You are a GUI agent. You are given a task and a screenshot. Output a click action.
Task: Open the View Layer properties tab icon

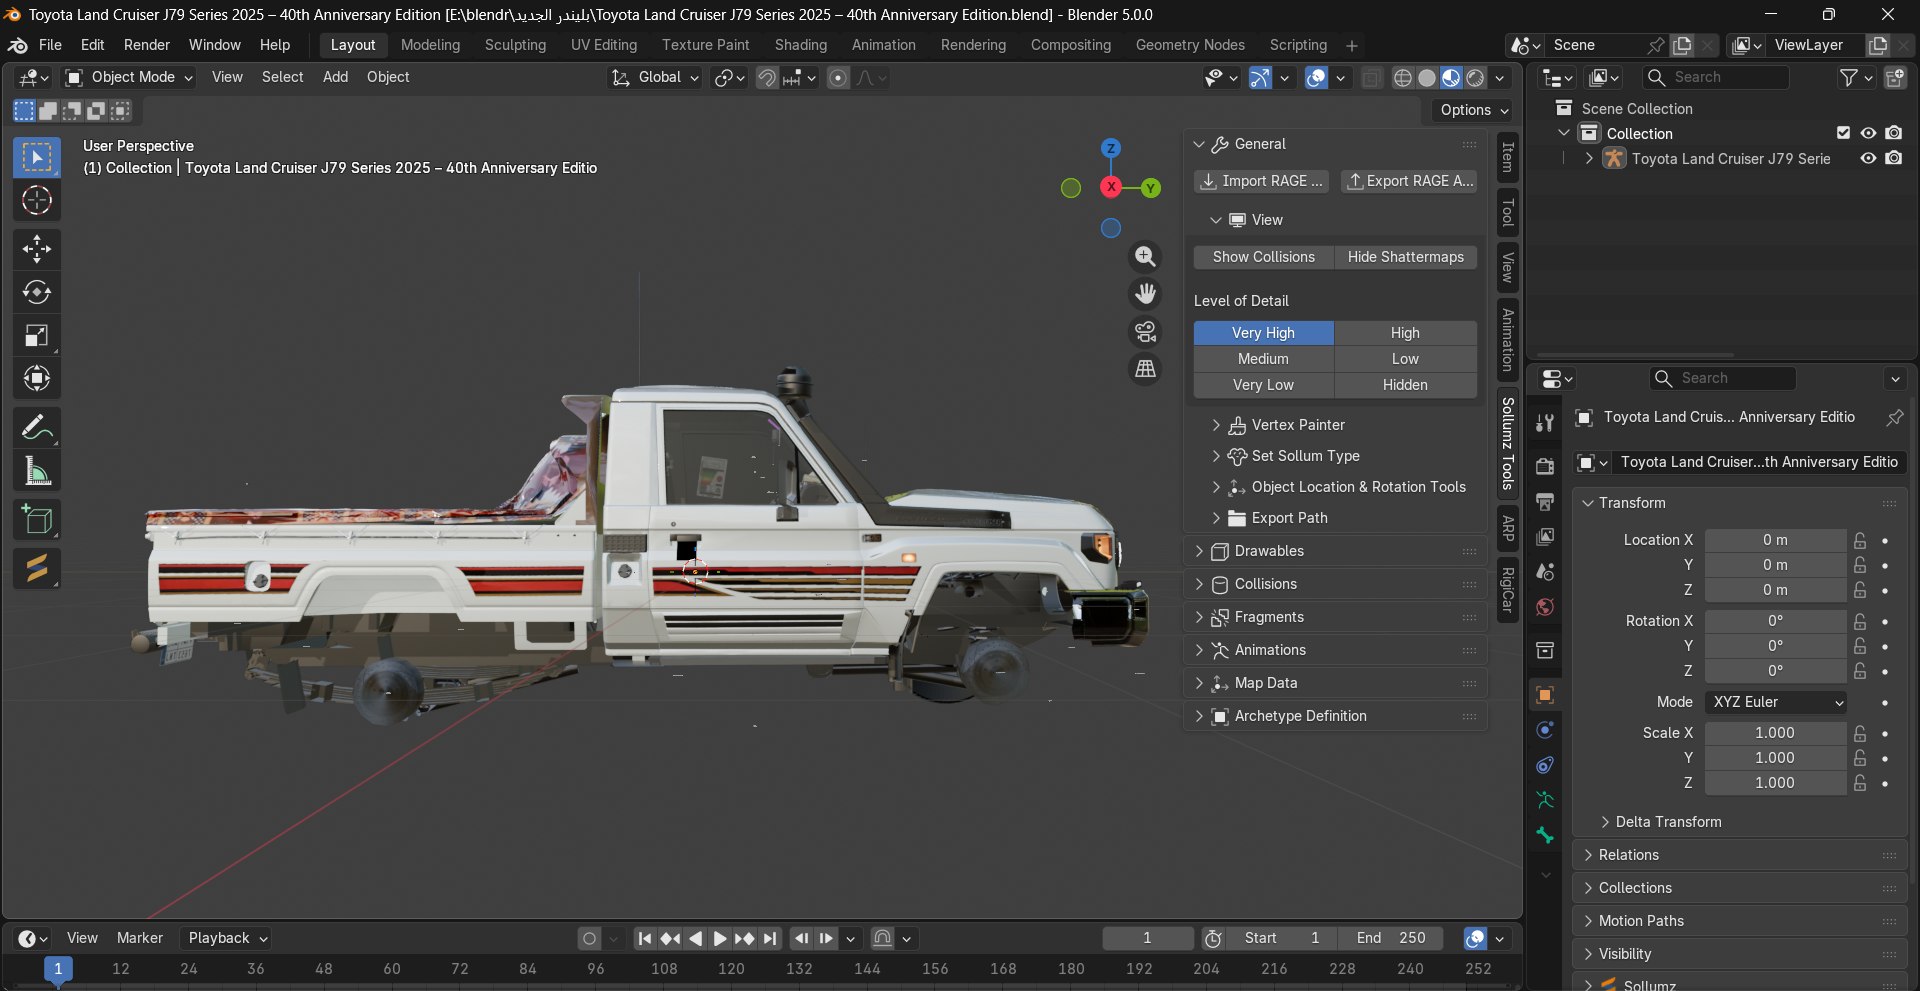(x=1545, y=537)
